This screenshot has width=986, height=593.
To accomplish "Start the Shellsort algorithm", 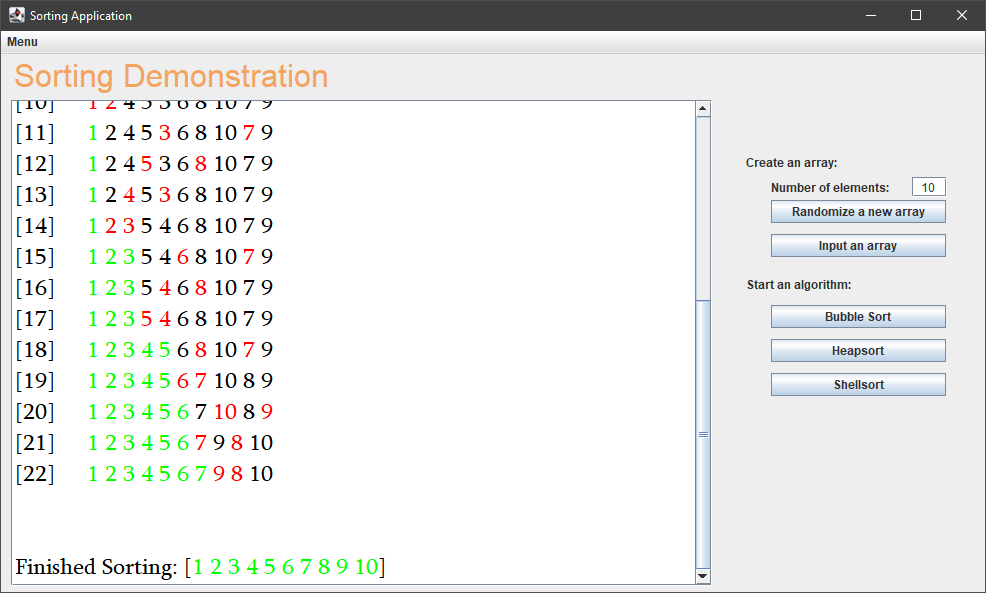I will [x=858, y=385].
